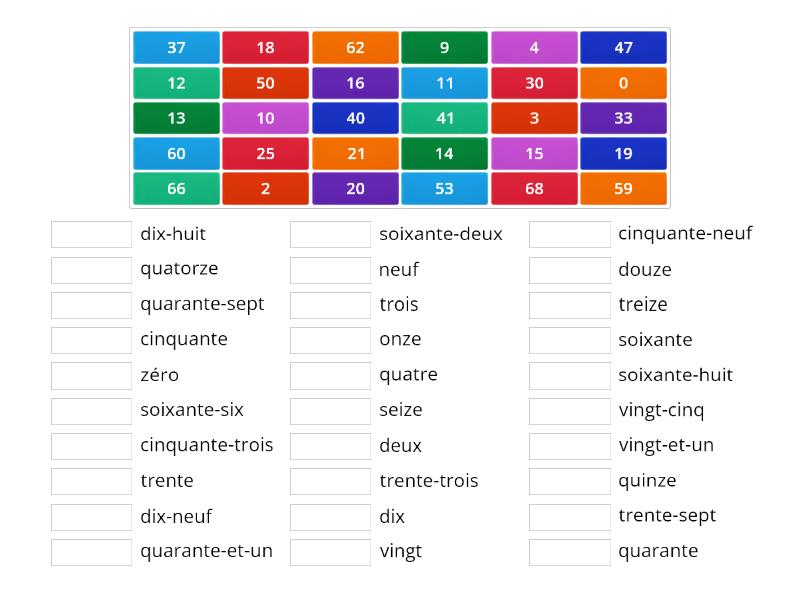Select the blank box for quarante
This screenshot has width=800, height=600.
click(x=570, y=552)
